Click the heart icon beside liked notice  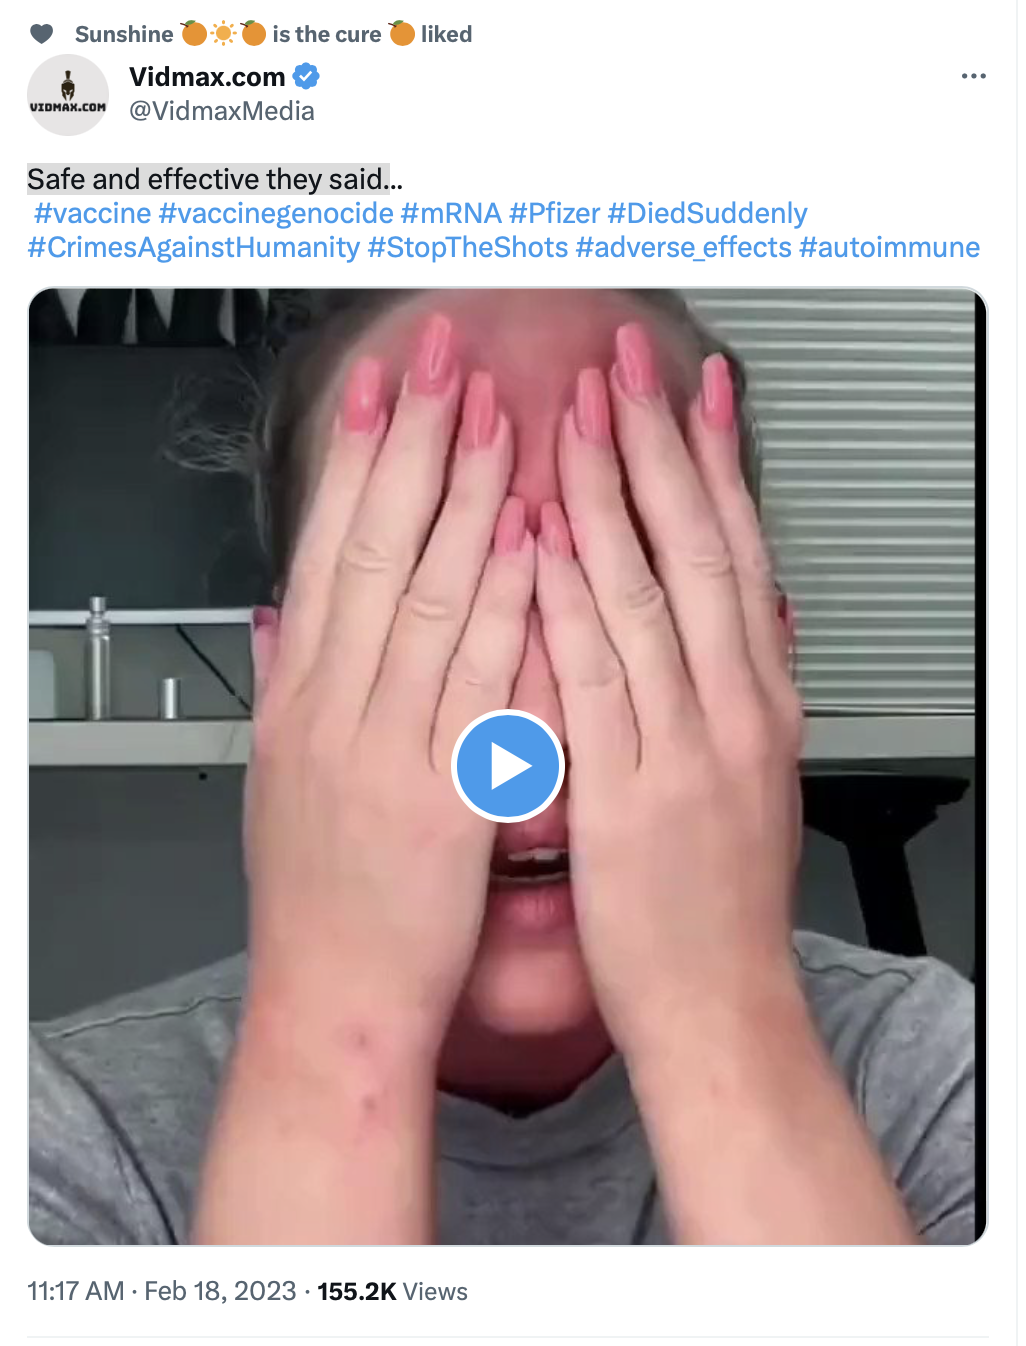point(41,34)
